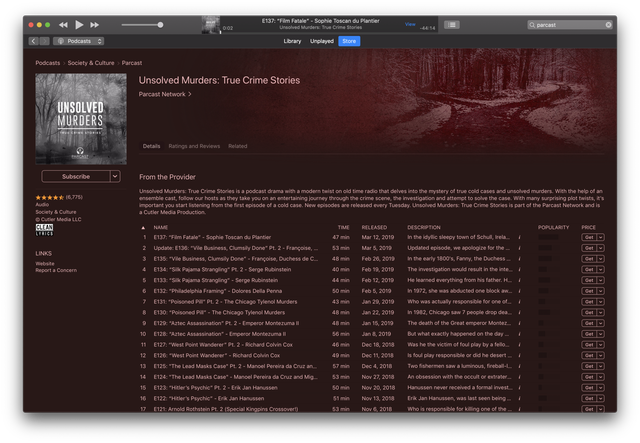Click in the parcast search field
Viewport: 640px width, 443px height.
pyautogui.click(x=570, y=24)
